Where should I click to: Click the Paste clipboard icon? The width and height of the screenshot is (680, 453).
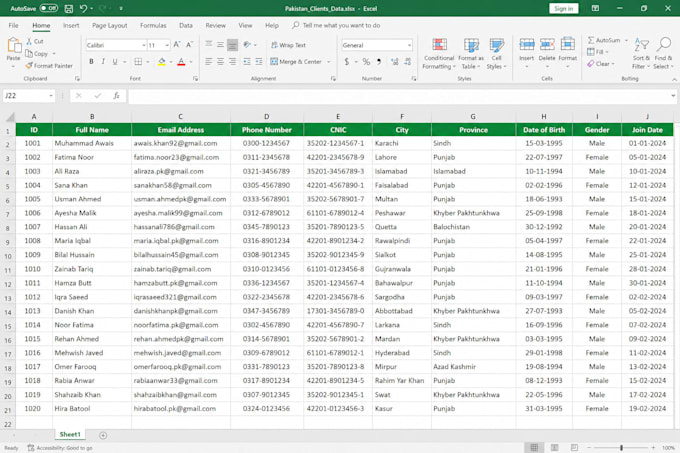tap(13, 45)
